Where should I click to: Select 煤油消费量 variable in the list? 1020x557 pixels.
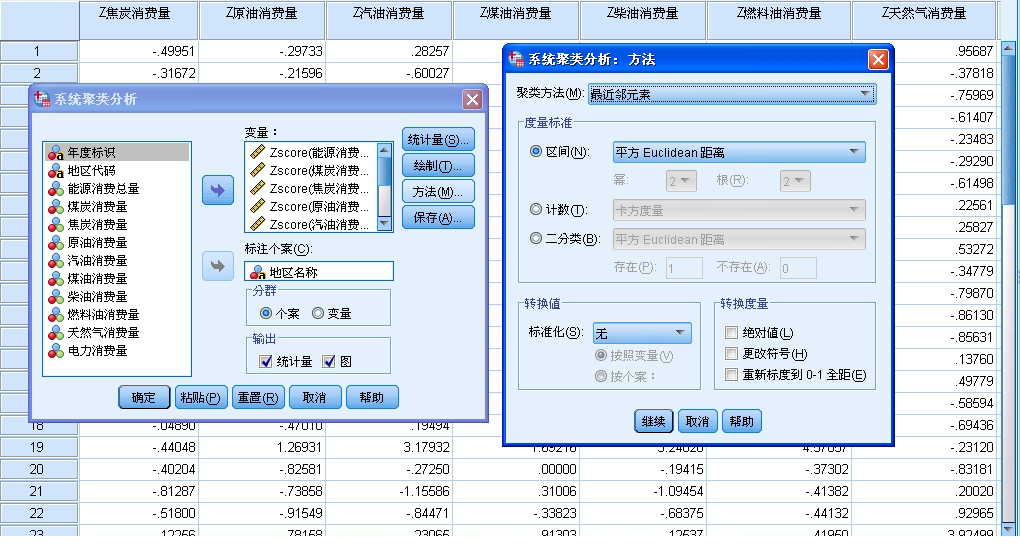(x=117, y=278)
